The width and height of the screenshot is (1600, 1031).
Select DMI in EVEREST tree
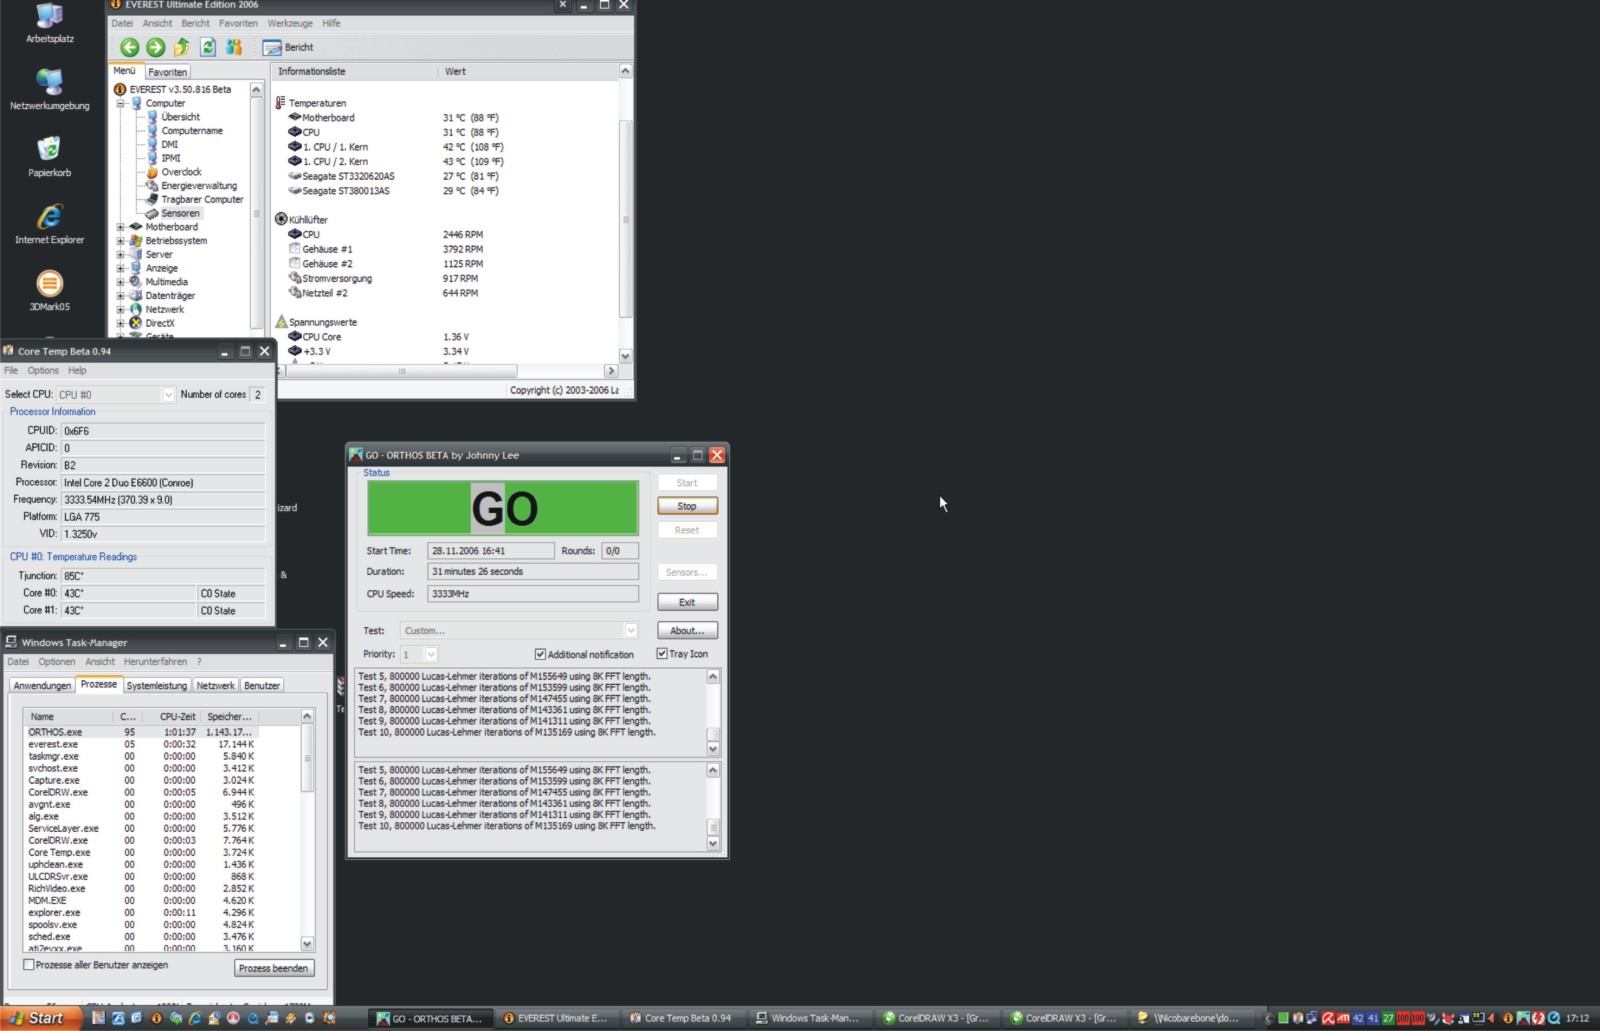(x=169, y=144)
